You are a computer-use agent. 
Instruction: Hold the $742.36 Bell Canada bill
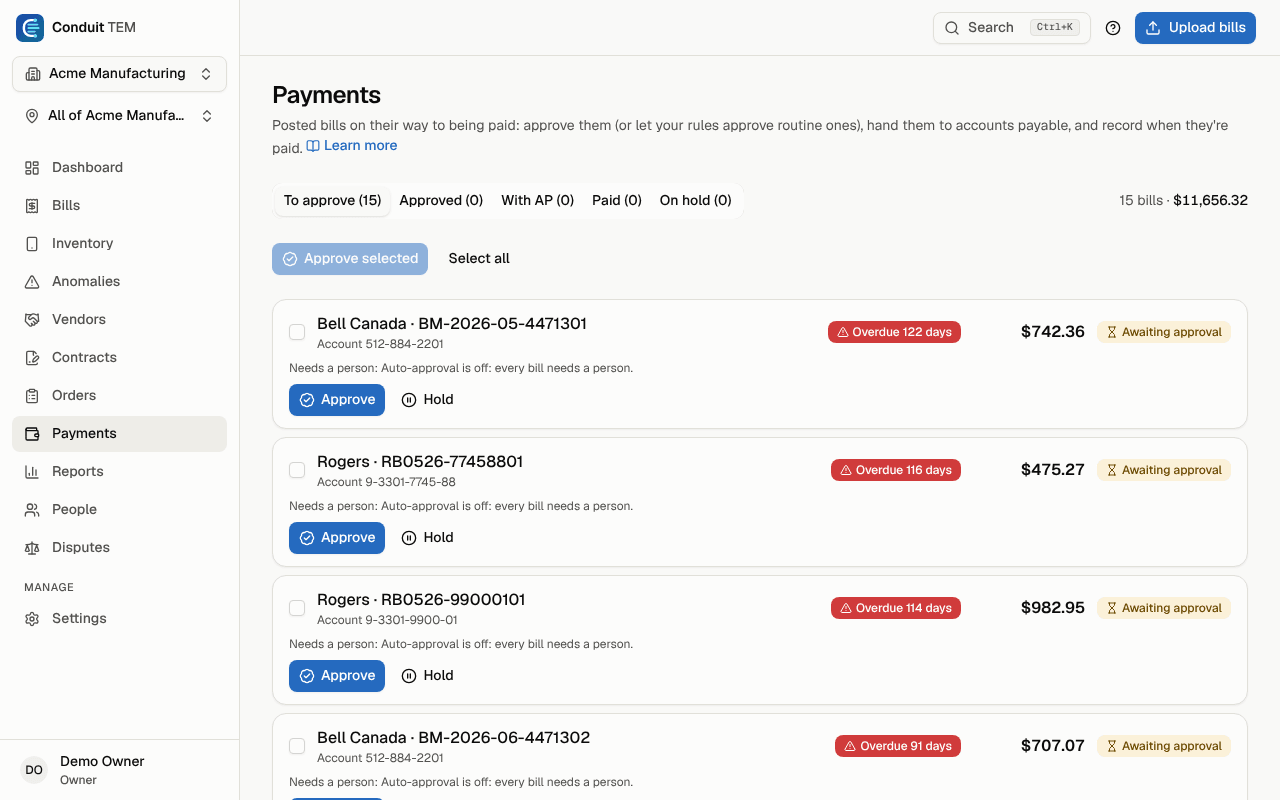[x=428, y=400]
